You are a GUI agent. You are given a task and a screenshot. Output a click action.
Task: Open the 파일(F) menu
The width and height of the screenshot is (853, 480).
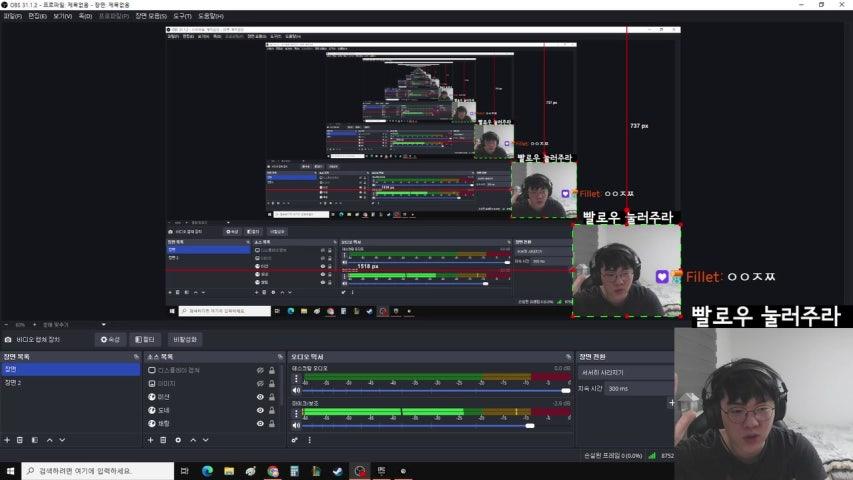pos(13,16)
